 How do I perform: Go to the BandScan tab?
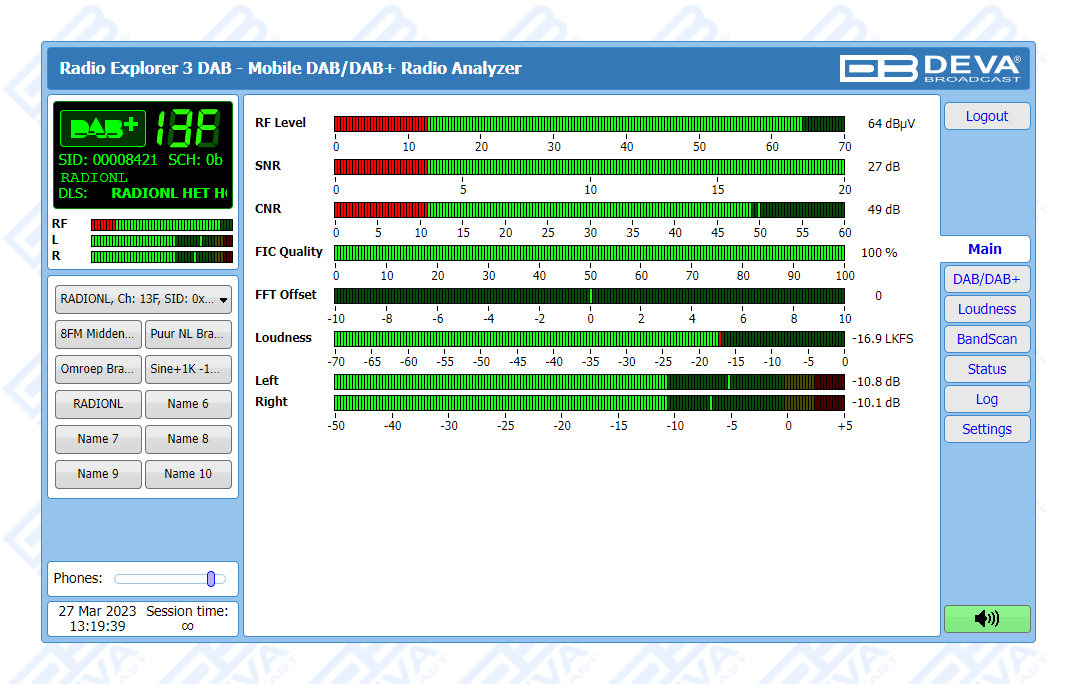coord(986,339)
